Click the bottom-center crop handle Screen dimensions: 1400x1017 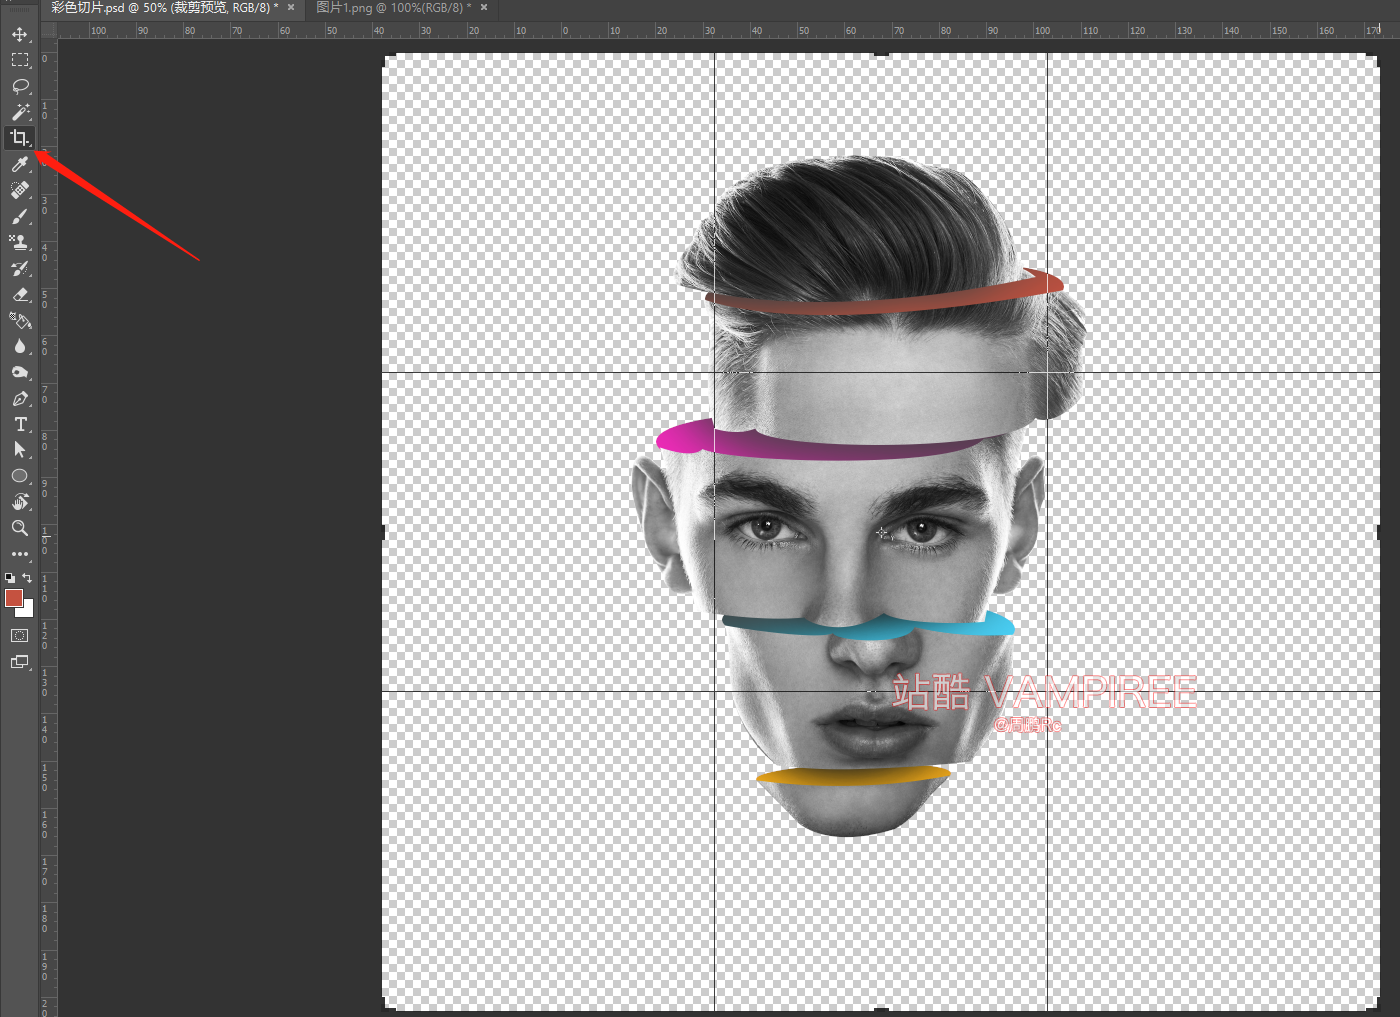tap(881, 1010)
